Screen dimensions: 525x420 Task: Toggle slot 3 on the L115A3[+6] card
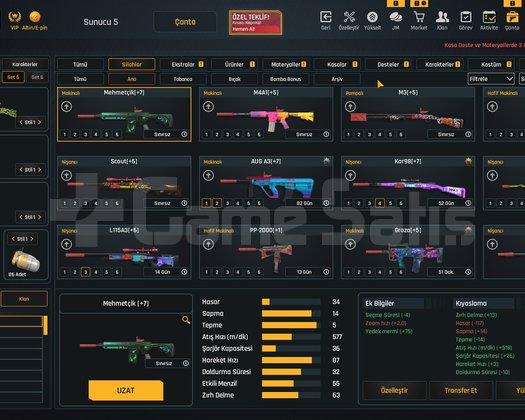pyautogui.click(x=85, y=272)
